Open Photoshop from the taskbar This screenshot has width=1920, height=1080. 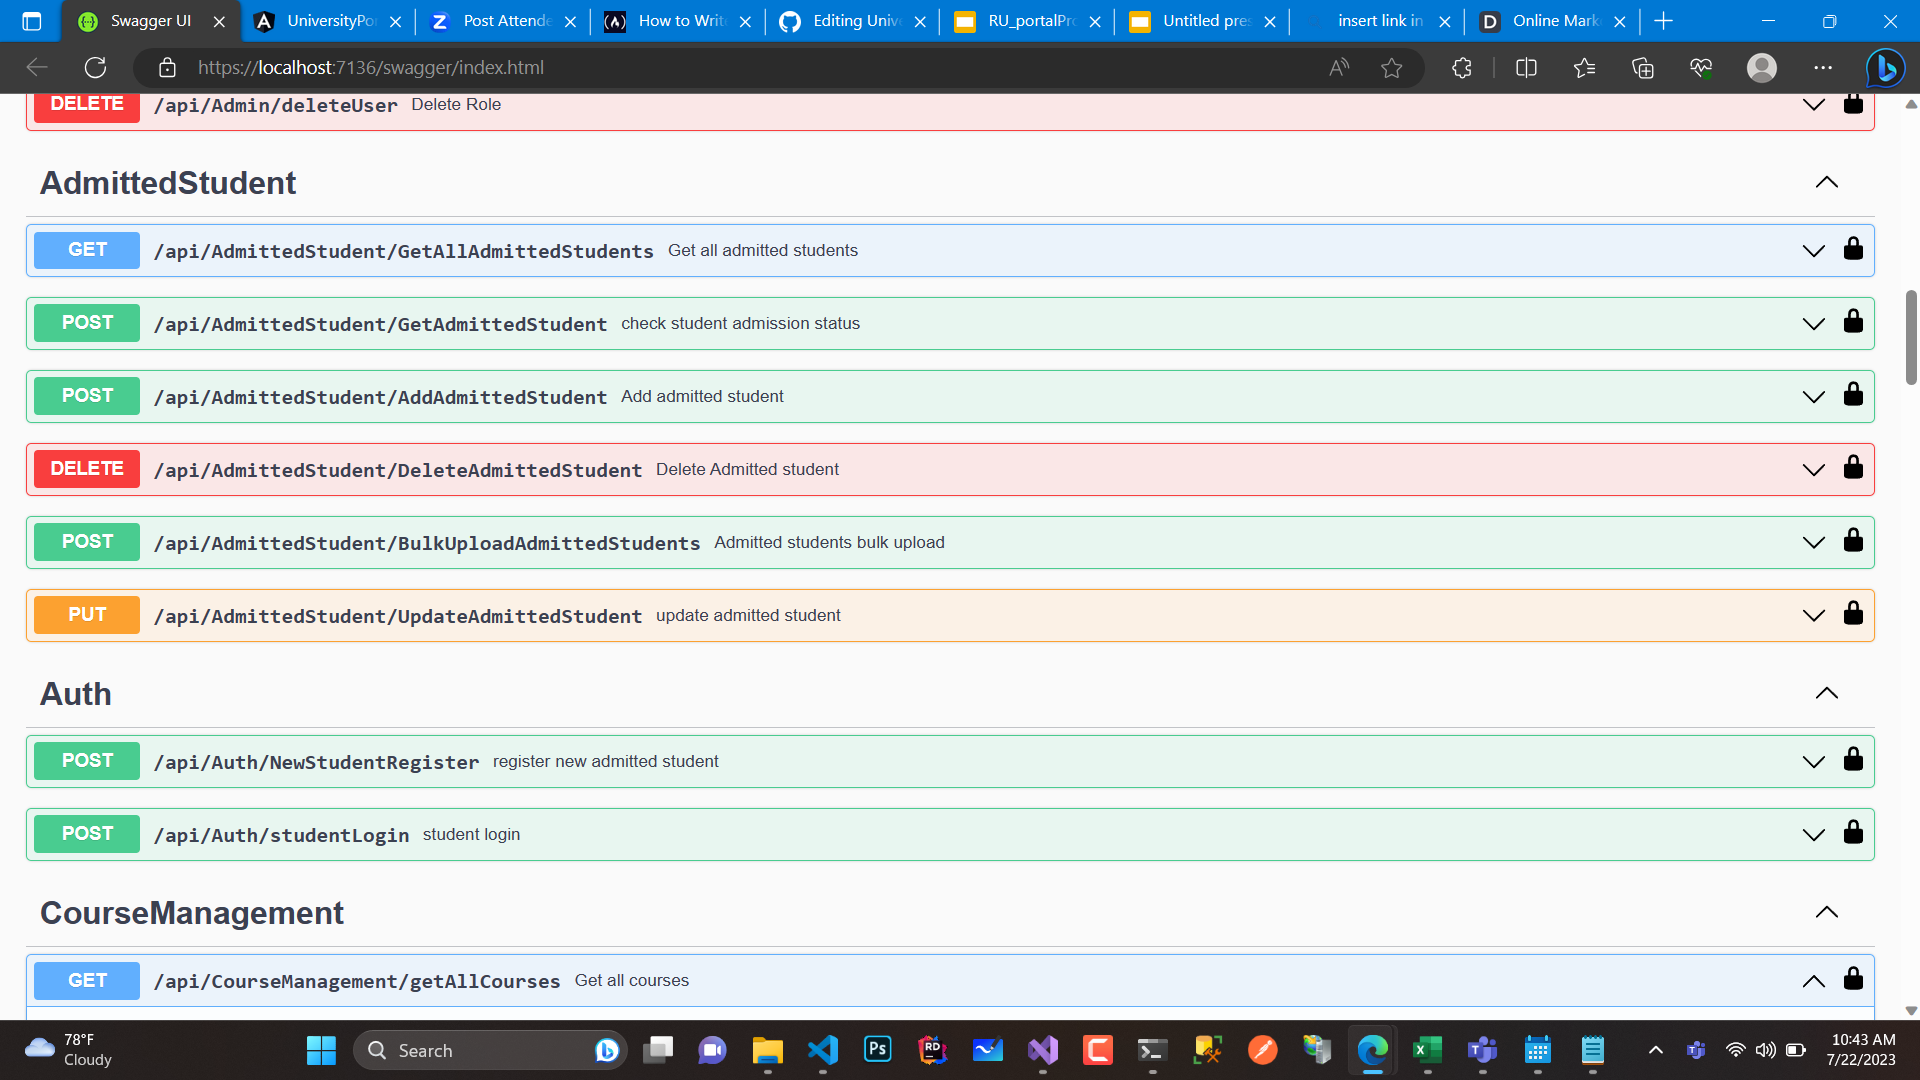(877, 1050)
